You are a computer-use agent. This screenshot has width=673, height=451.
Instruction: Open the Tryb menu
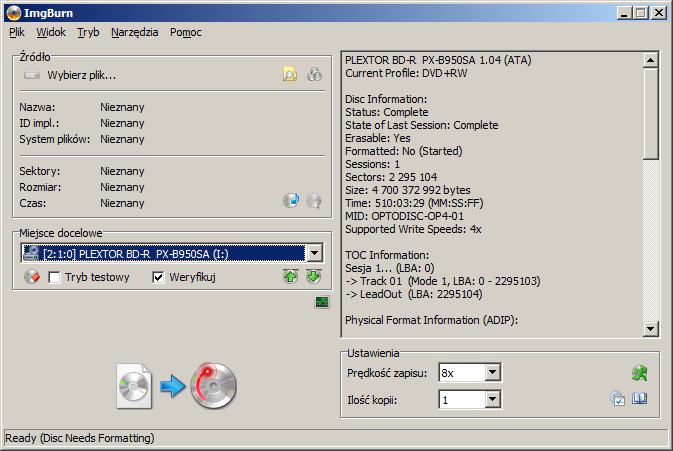click(88, 32)
